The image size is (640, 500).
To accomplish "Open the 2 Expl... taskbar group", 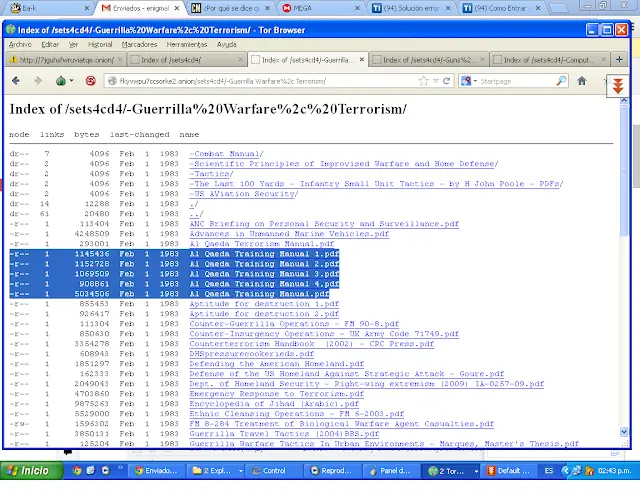I will pyautogui.click(x=217, y=471).
